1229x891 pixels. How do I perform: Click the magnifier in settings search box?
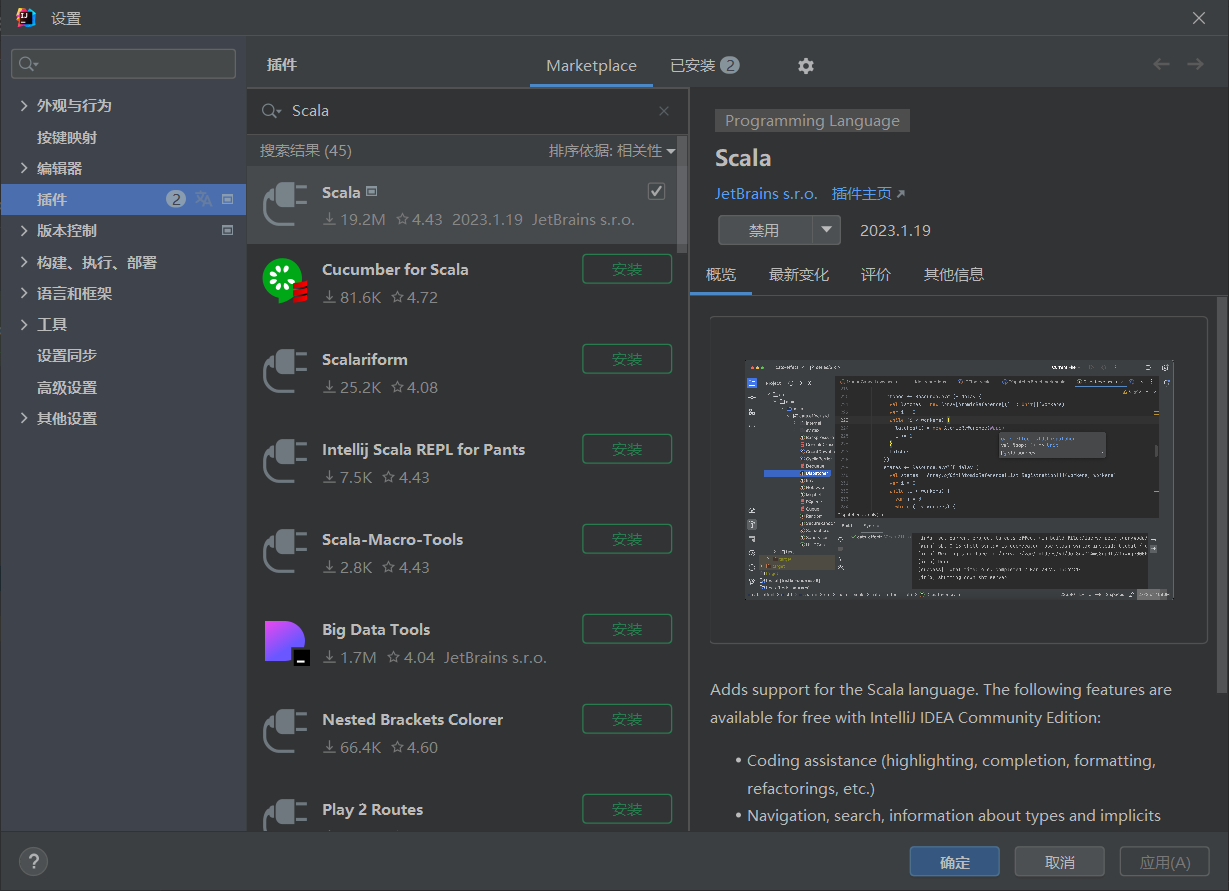click(28, 64)
